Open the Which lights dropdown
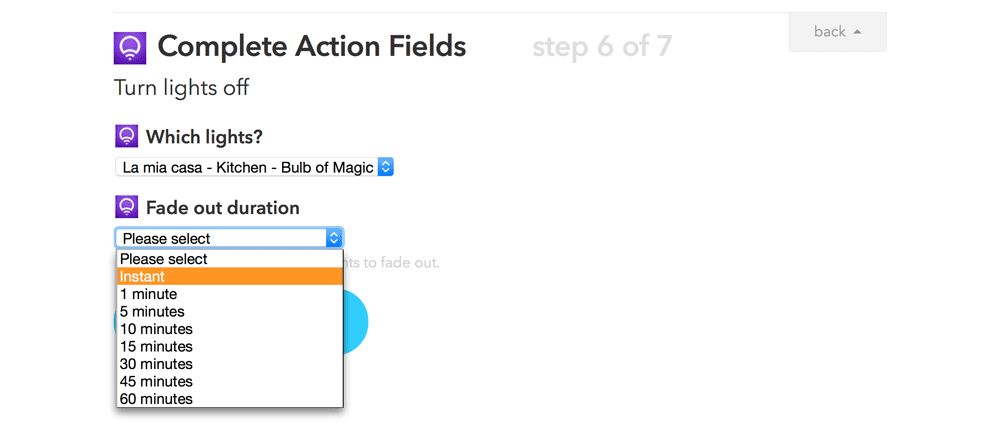The height and width of the screenshot is (429, 1000). click(x=255, y=167)
